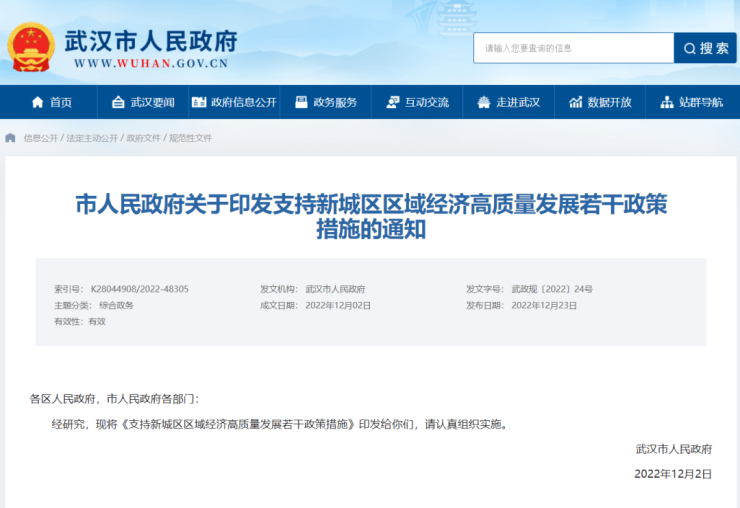Image resolution: width=740 pixels, height=508 pixels.
Task: Go to 法定主动公开 breadcrumb link
Action: click(92, 138)
